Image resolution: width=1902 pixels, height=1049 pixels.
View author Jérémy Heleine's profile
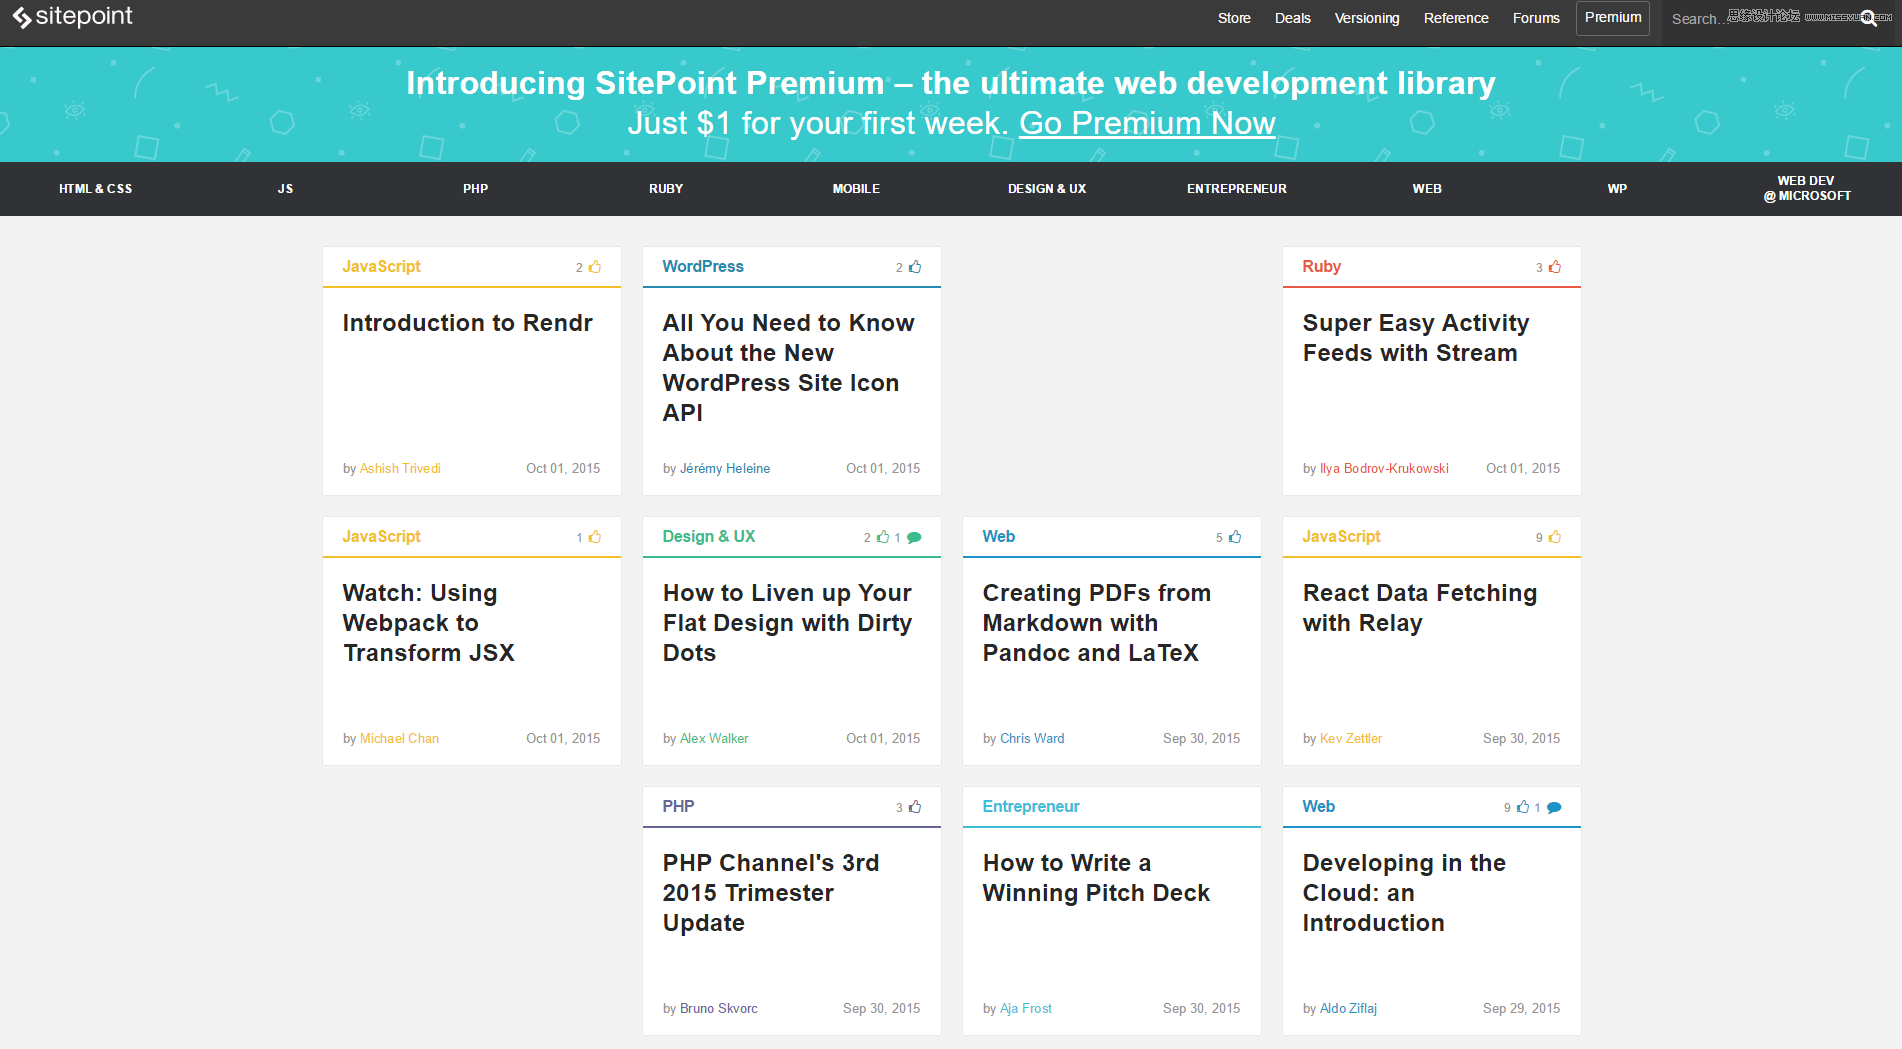[725, 469]
